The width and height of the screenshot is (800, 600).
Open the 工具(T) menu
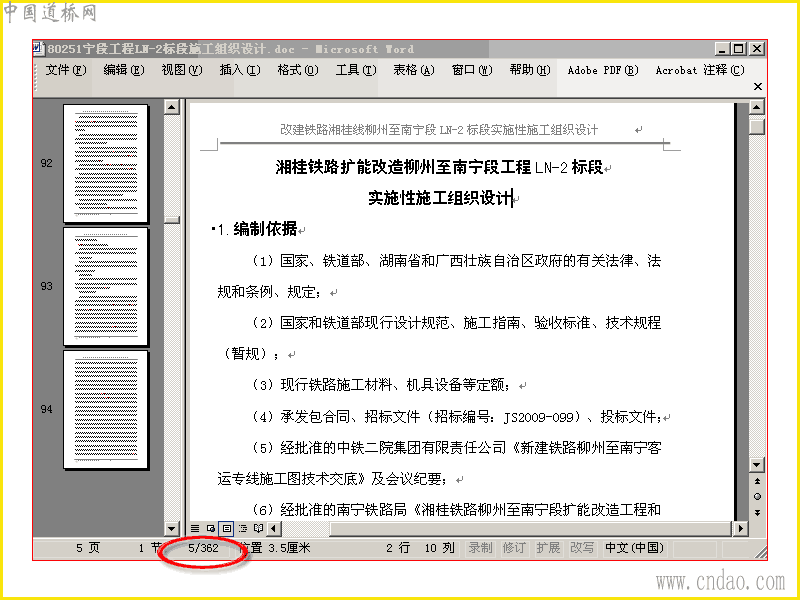coord(356,70)
